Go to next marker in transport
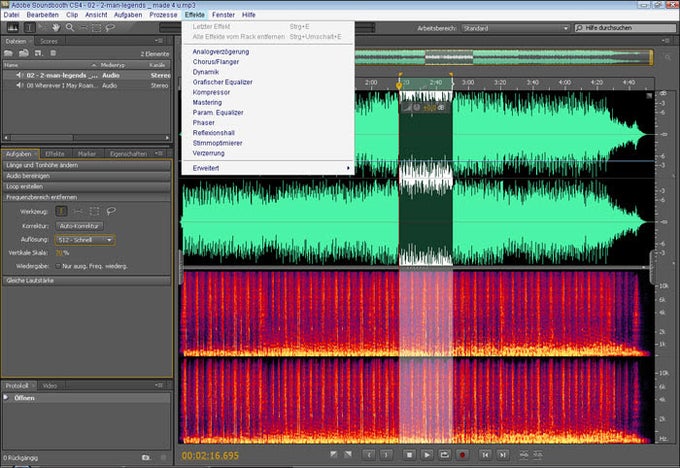Image resolution: width=680 pixels, height=468 pixels. [x=503, y=455]
